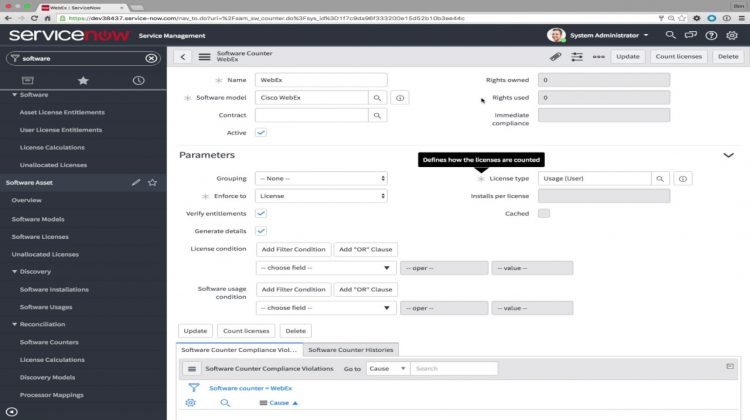Image resolution: width=750 pixels, height=420 pixels.
Task: Click the Name field containing WebEx
Action: [x=321, y=80]
